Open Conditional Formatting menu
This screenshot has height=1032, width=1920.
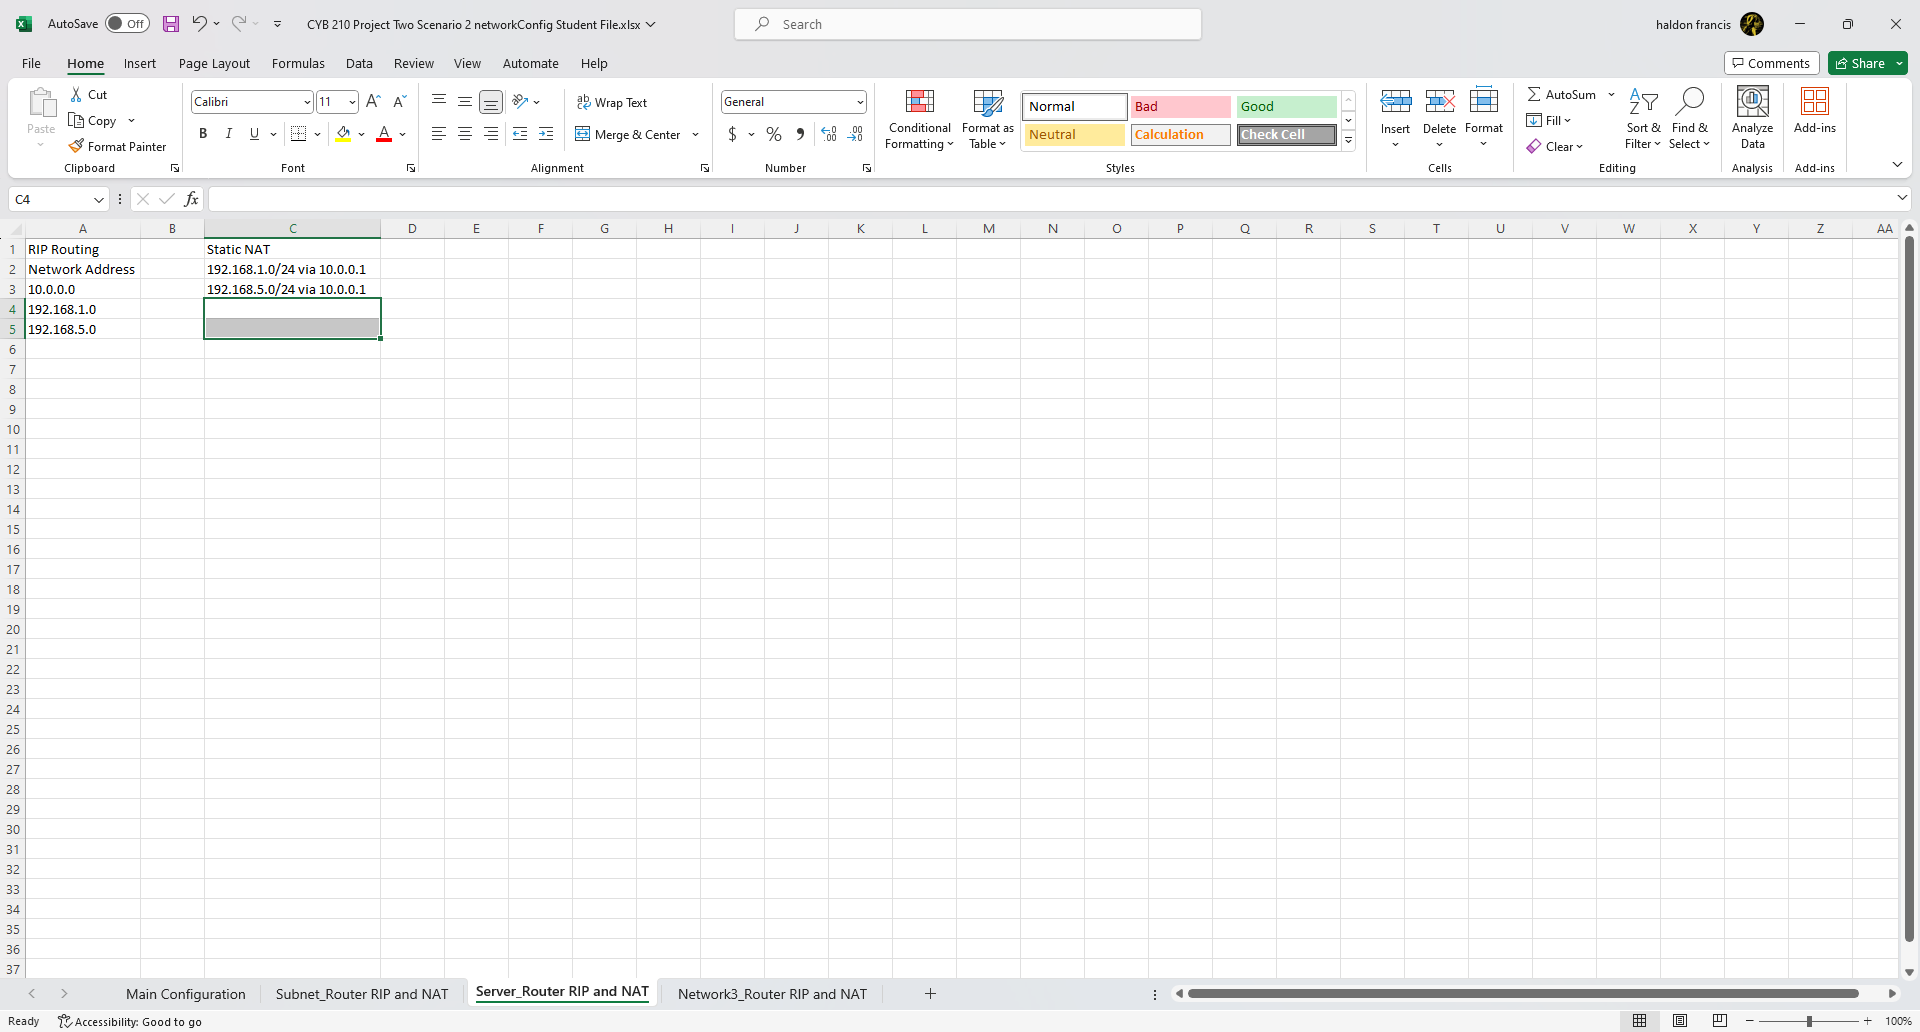[x=920, y=119]
